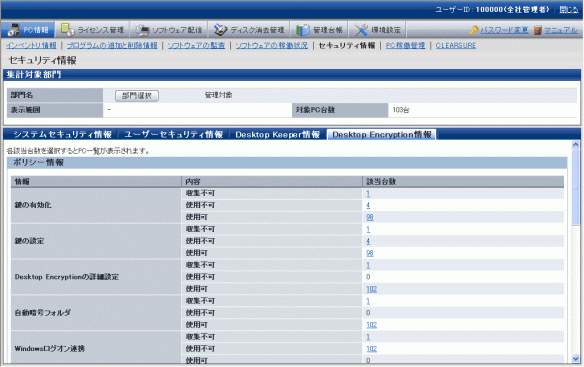
Task: Click the Desktop Encryptionの詳細設定 row label
Action: (67, 277)
